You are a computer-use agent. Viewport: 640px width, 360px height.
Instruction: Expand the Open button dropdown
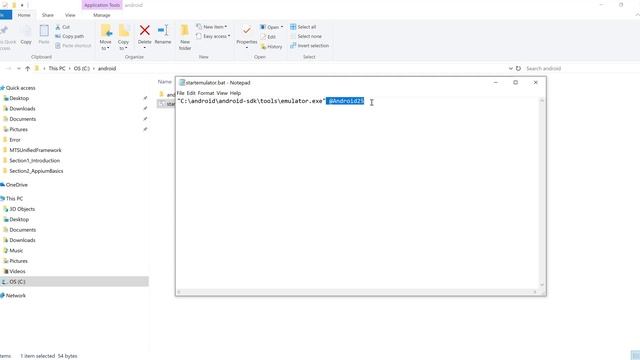click(282, 27)
